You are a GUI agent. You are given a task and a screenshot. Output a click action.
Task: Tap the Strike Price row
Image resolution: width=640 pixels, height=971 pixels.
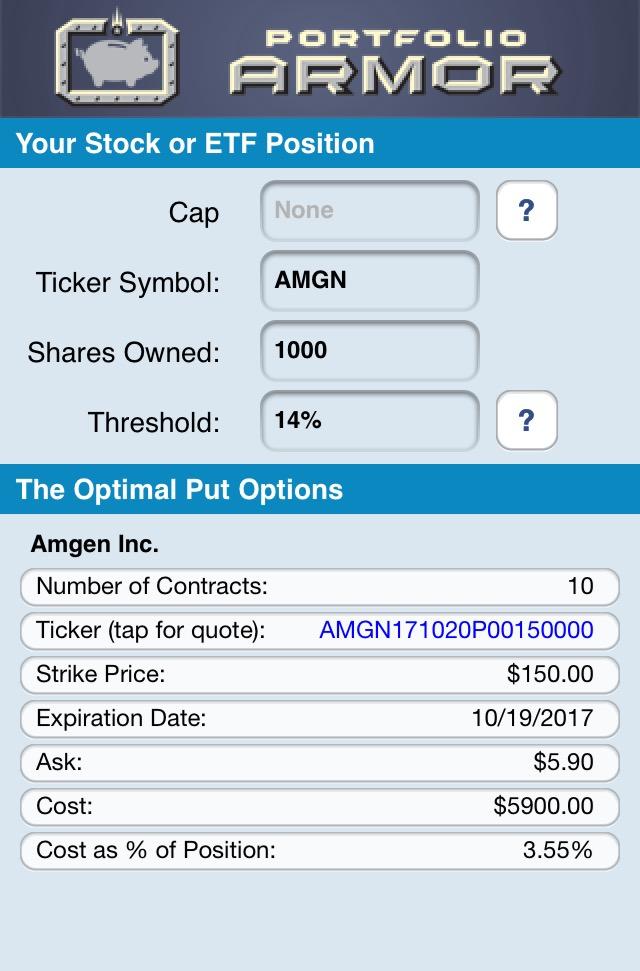click(320, 674)
